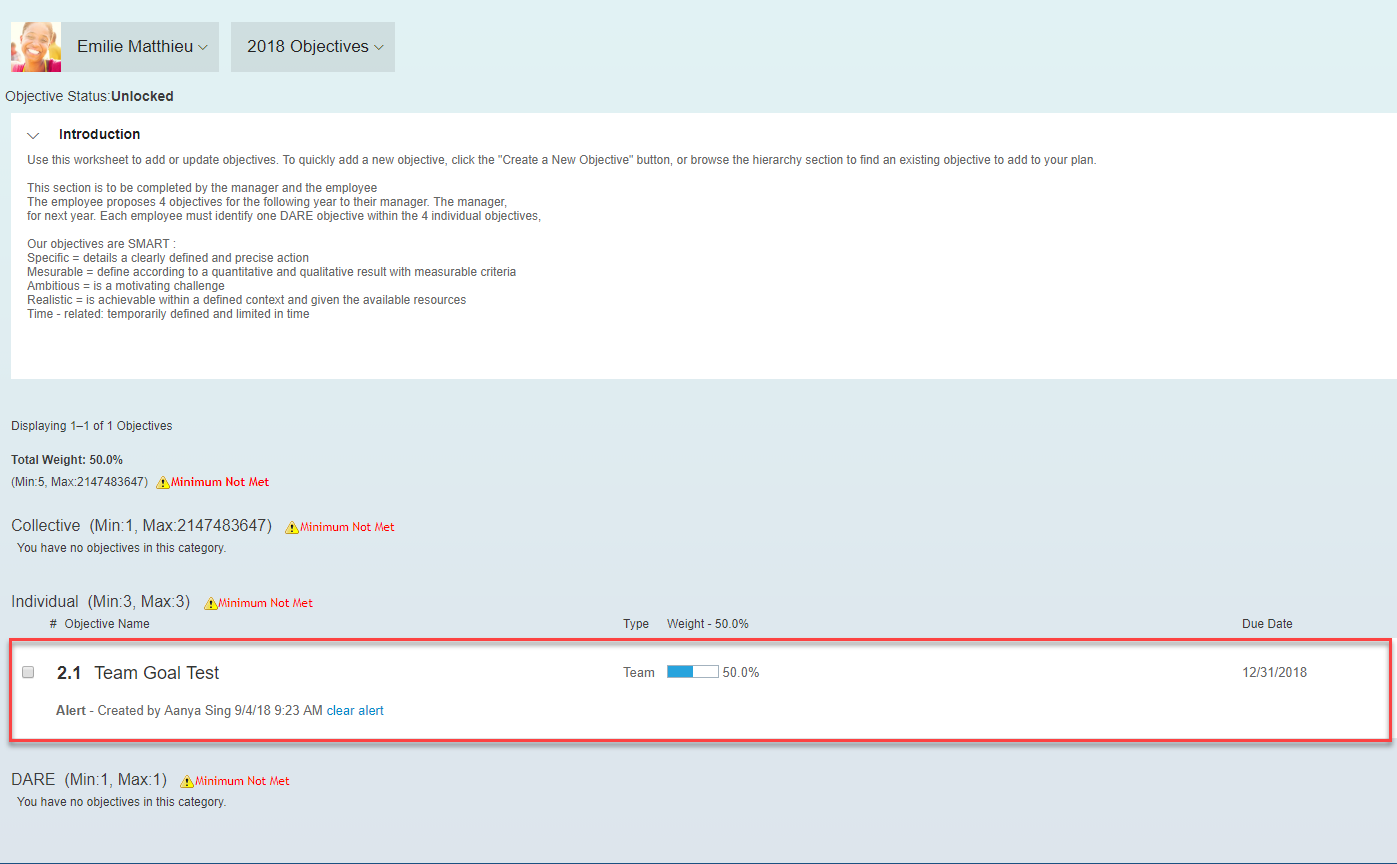Click the Introduction section heading
The image size is (1397, 864).
[99, 134]
